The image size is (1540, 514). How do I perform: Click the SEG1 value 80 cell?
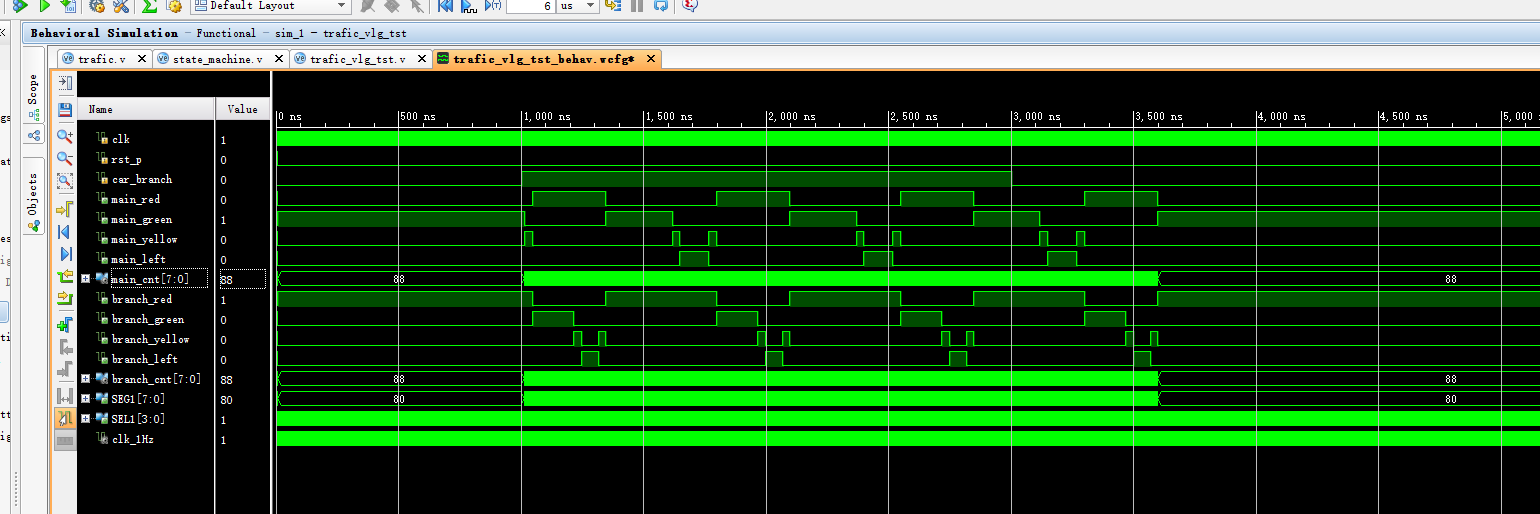242,399
